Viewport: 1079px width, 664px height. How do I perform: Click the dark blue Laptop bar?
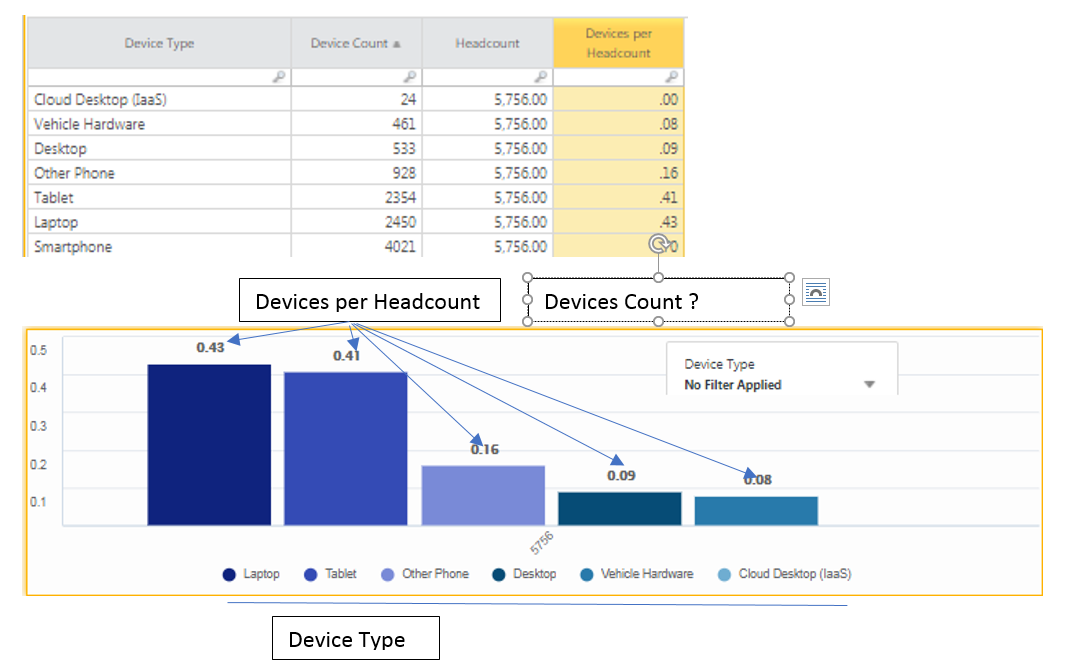point(209,445)
